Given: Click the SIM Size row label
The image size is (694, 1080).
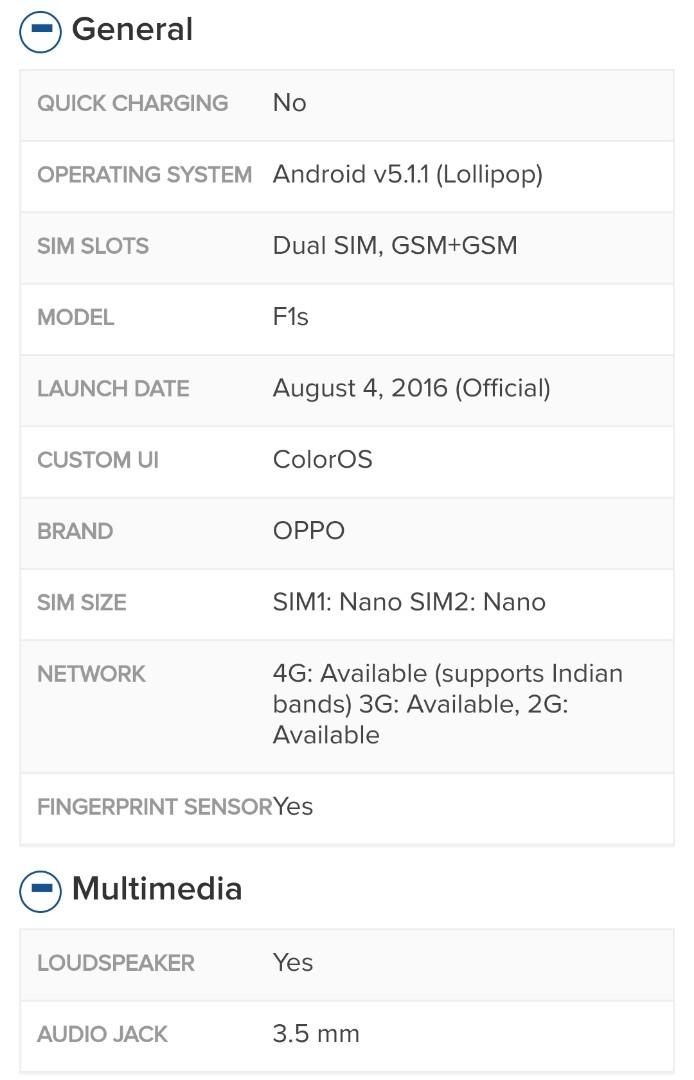Looking at the screenshot, I should click(82, 603).
